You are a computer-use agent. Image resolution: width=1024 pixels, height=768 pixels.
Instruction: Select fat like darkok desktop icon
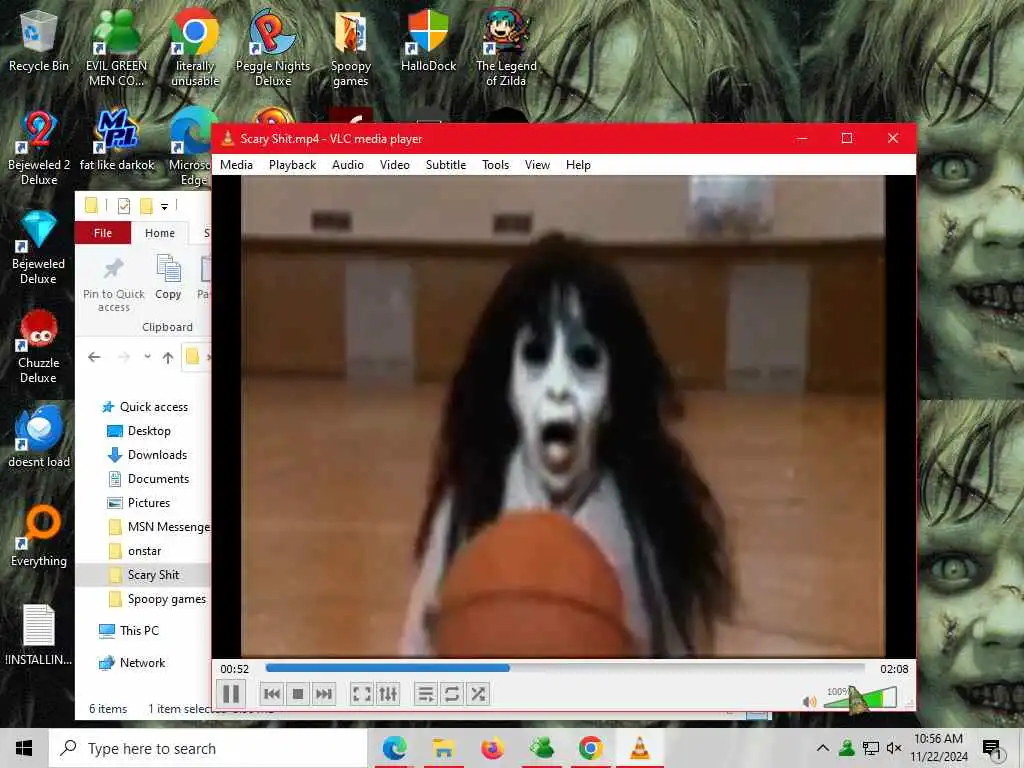pyautogui.click(x=117, y=141)
